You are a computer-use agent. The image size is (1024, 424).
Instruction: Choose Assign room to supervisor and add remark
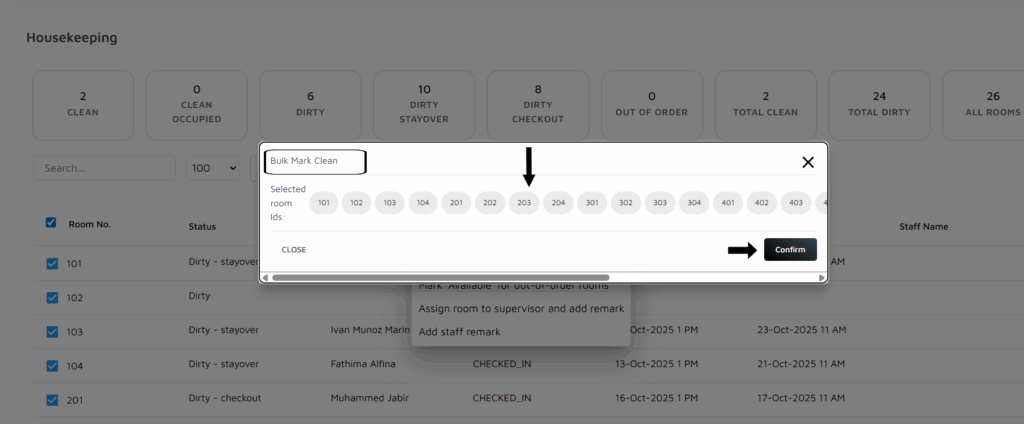click(521, 308)
